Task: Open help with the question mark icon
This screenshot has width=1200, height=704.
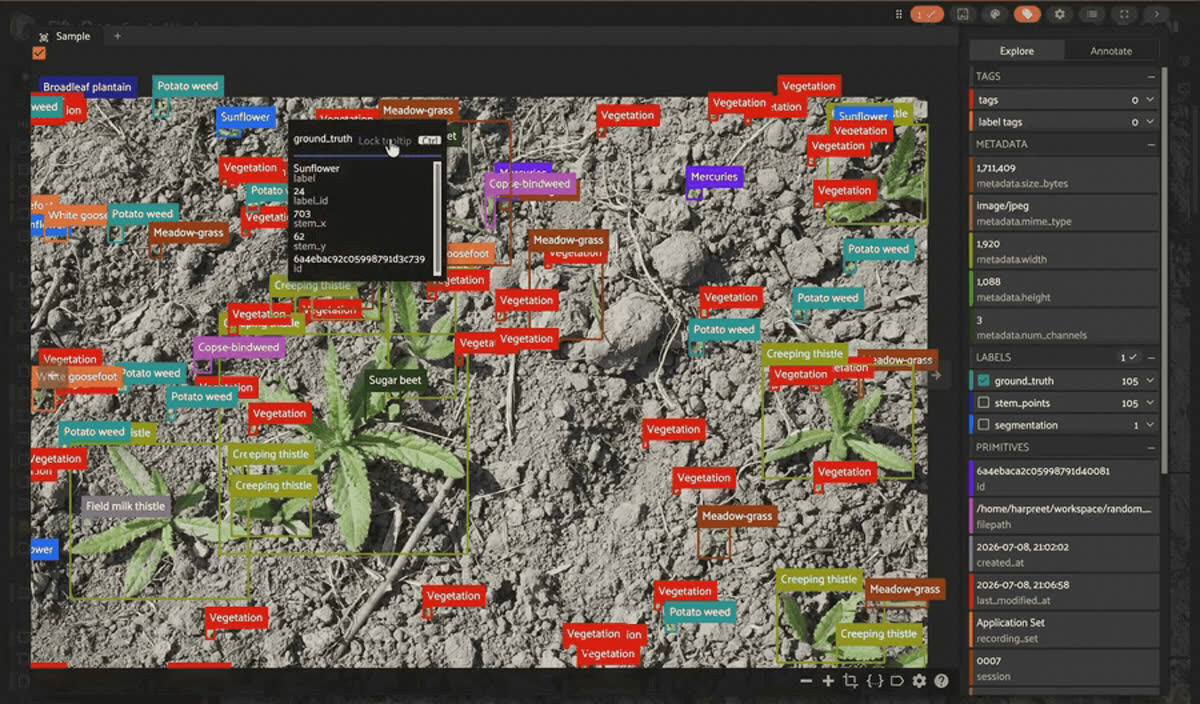Action: coord(941,681)
